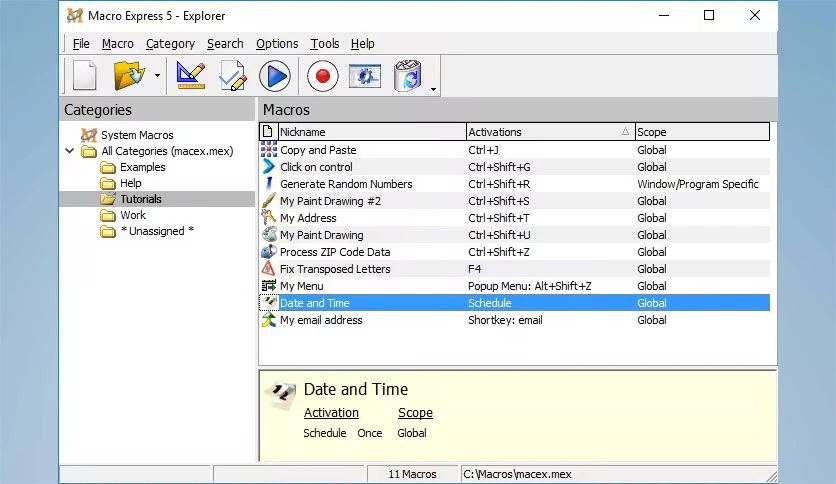Click the Scope link in details pane

[415, 413]
